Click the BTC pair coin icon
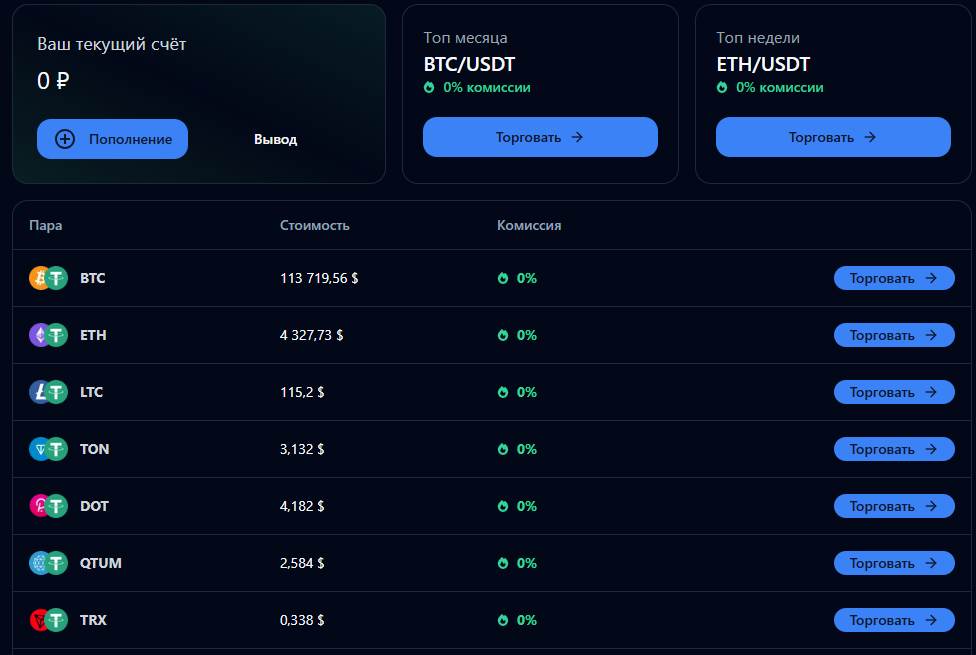Viewport: 976px width, 655px height. [x=49, y=278]
